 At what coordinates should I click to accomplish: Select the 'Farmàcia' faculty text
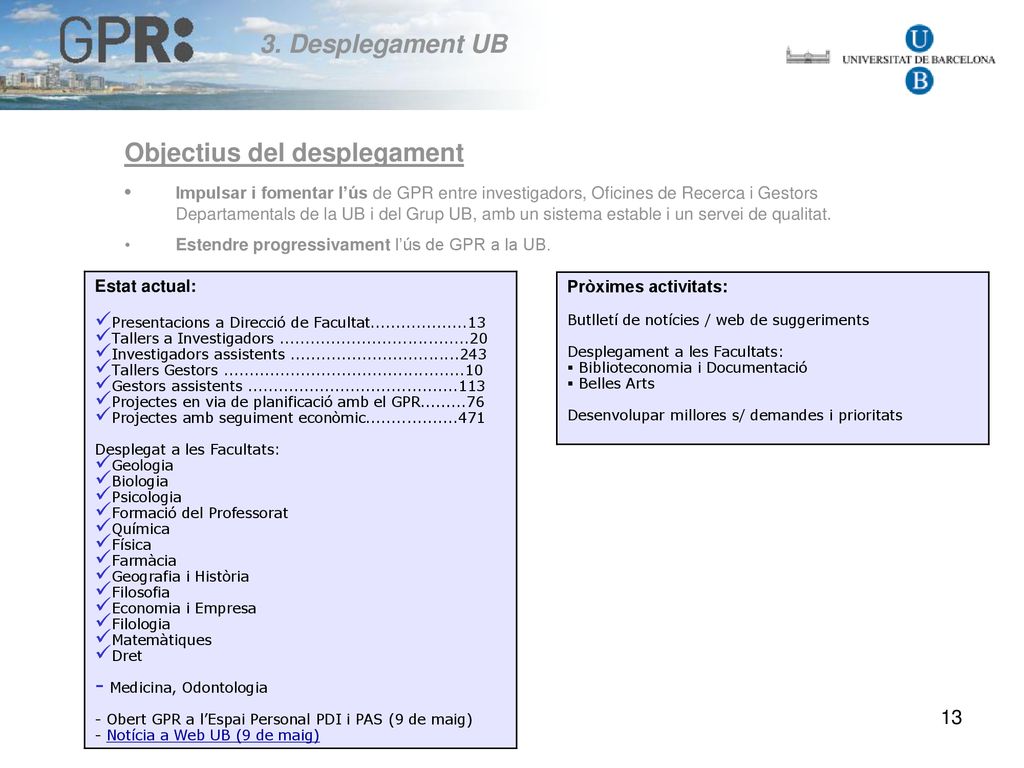pos(144,561)
